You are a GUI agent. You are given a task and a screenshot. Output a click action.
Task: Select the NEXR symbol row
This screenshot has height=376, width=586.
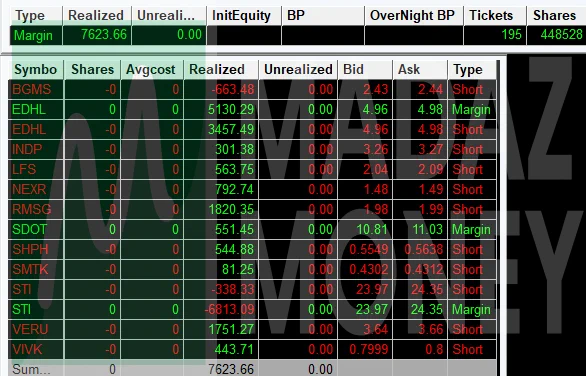click(x=252, y=189)
